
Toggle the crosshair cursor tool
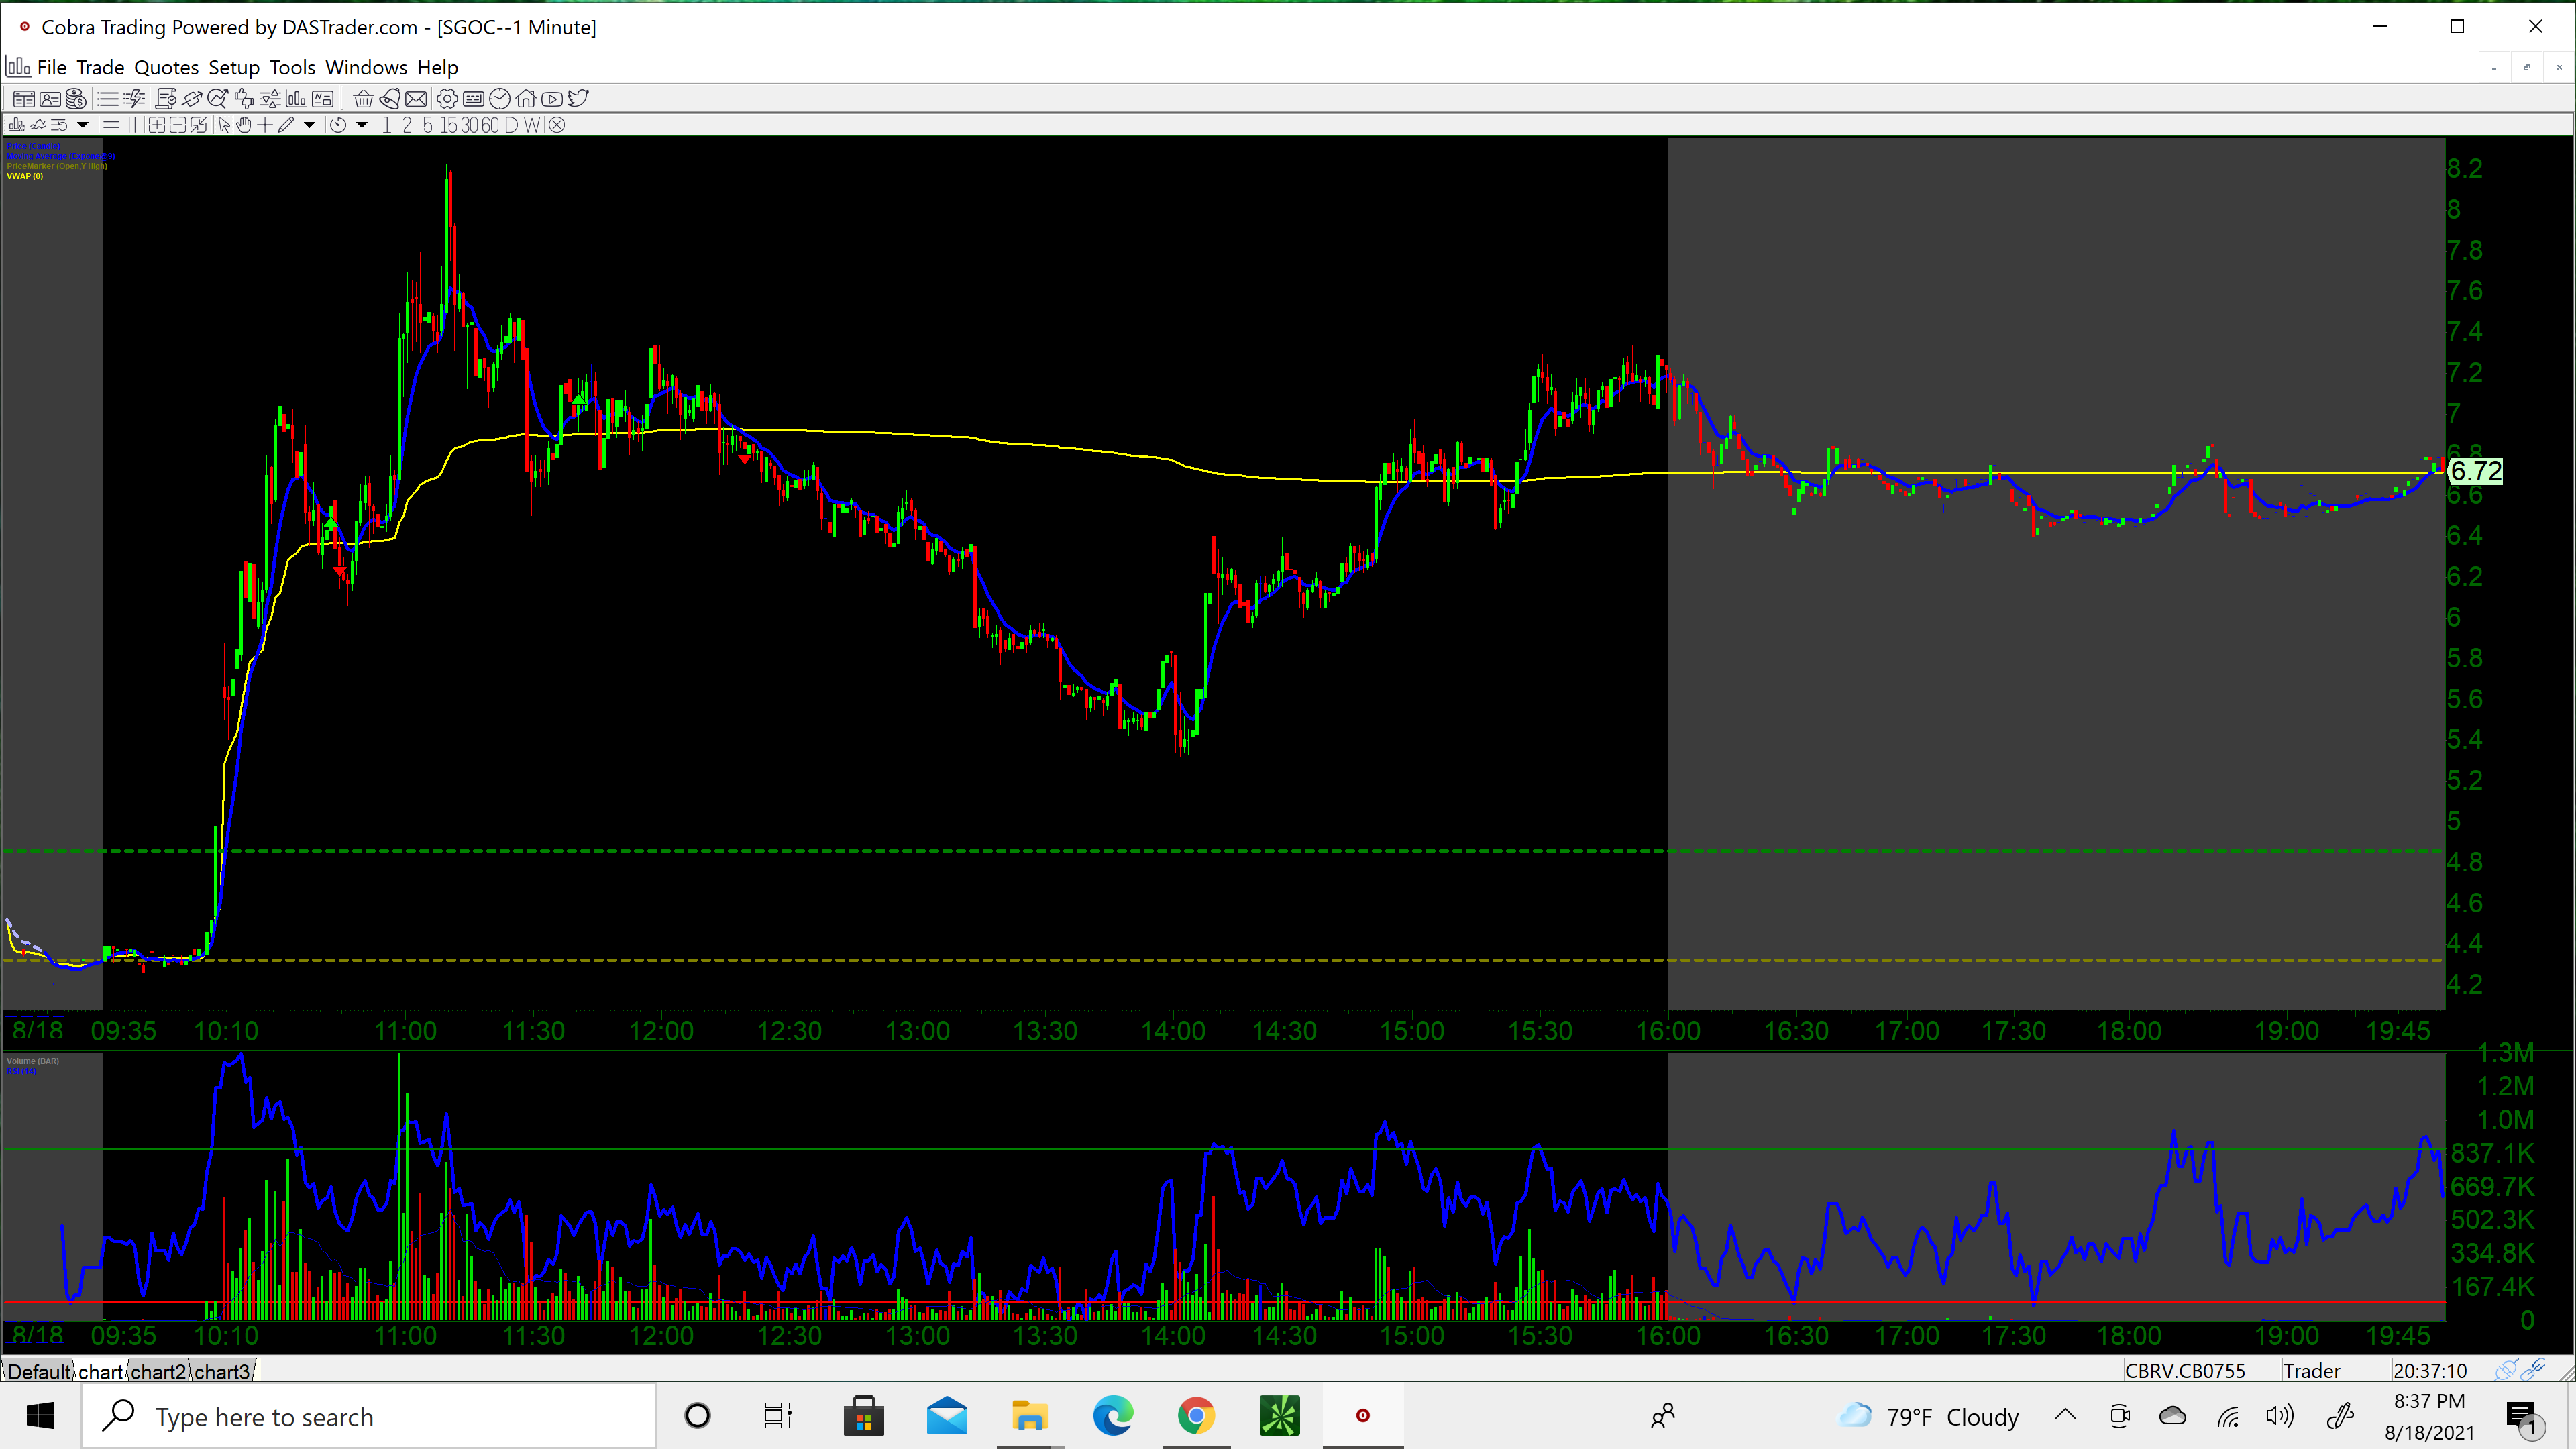click(265, 125)
